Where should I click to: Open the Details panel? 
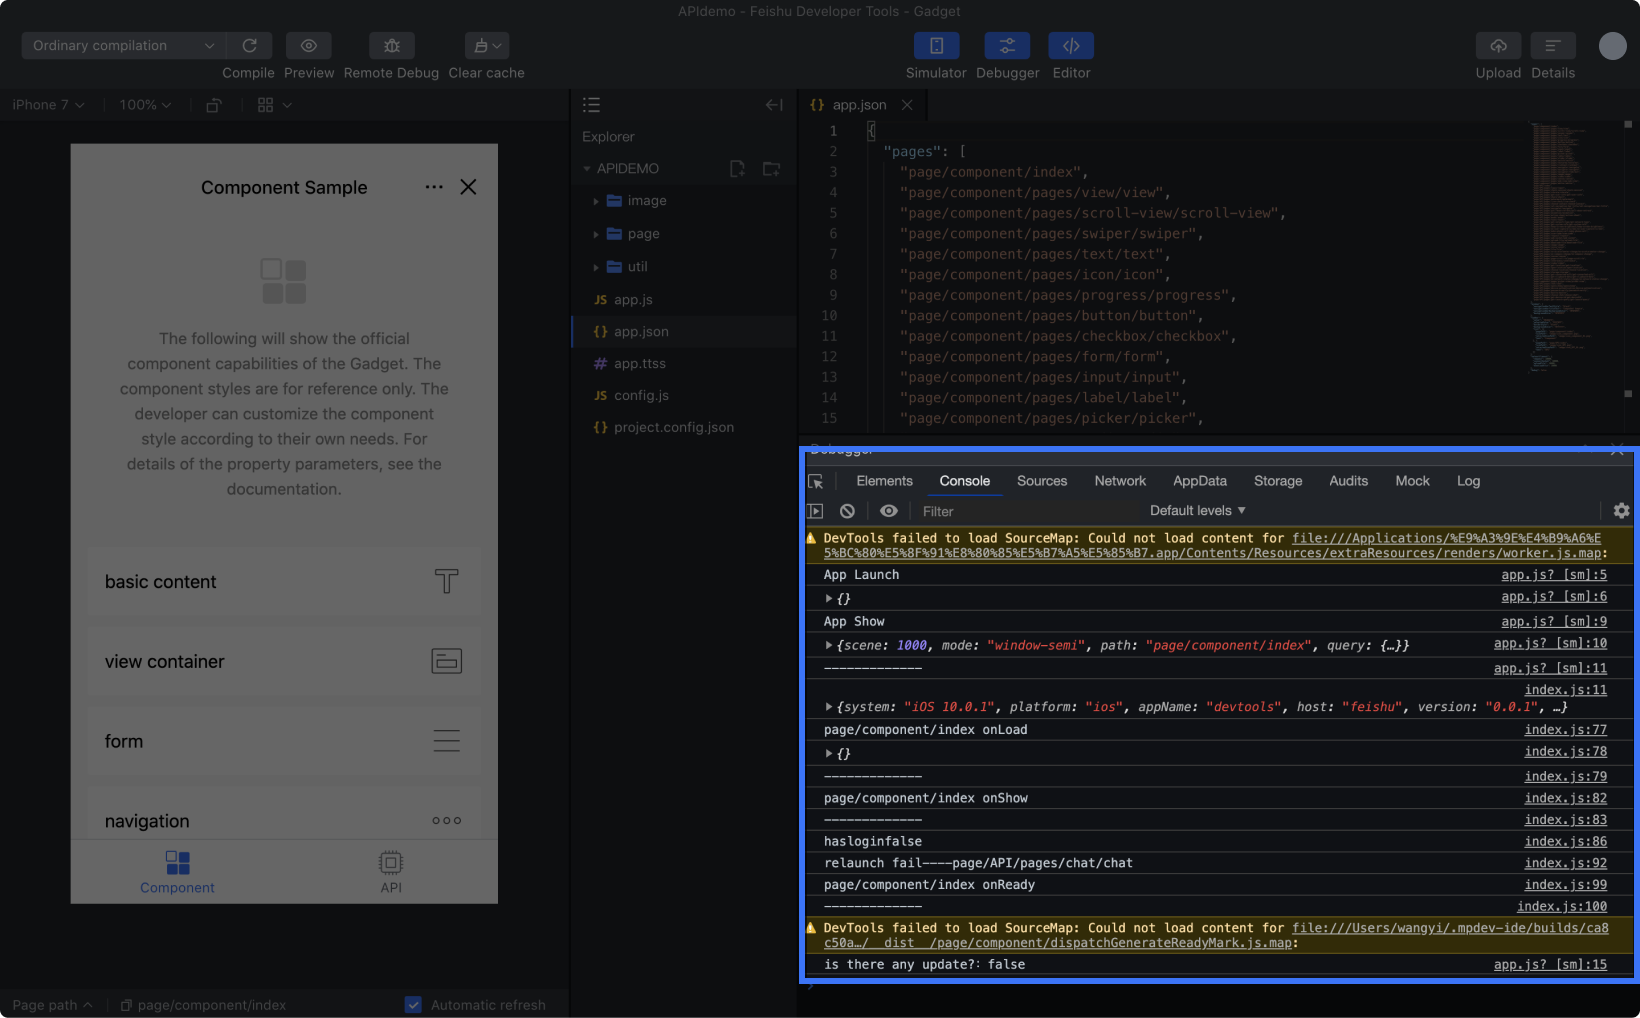point(1552,45)
